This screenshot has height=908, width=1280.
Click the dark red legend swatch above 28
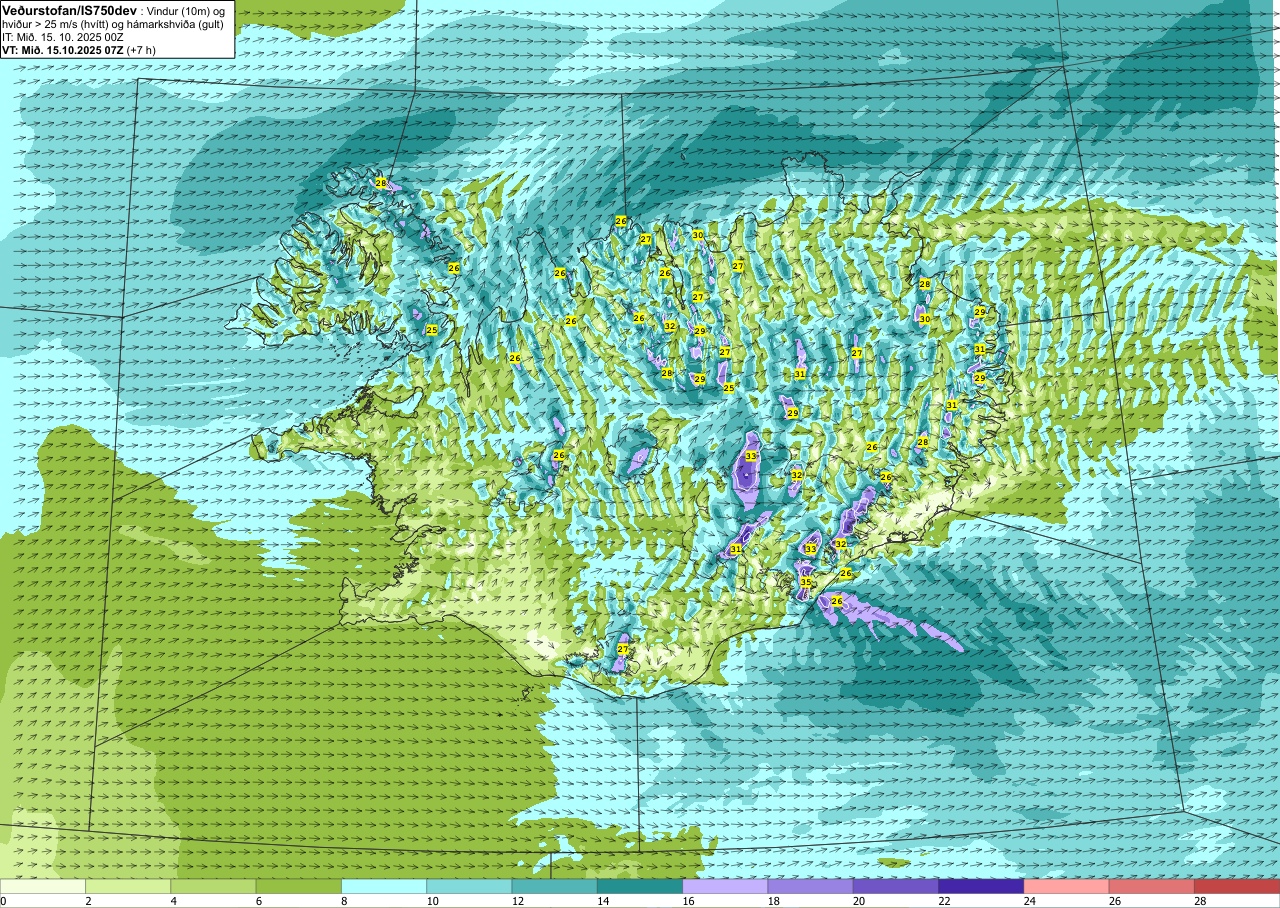point(1237,886)
